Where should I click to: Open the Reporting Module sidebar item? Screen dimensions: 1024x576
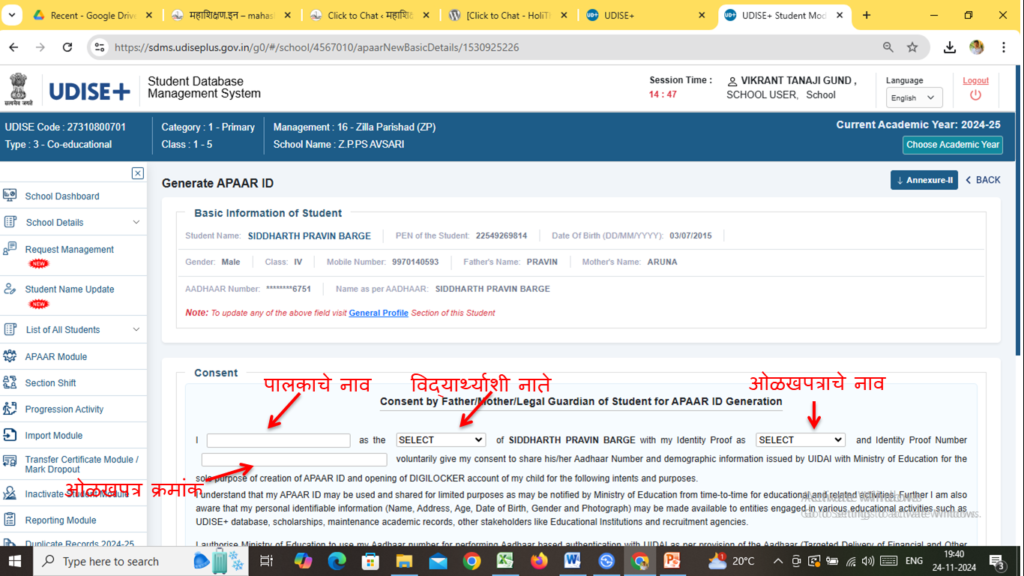click(60, 520)
